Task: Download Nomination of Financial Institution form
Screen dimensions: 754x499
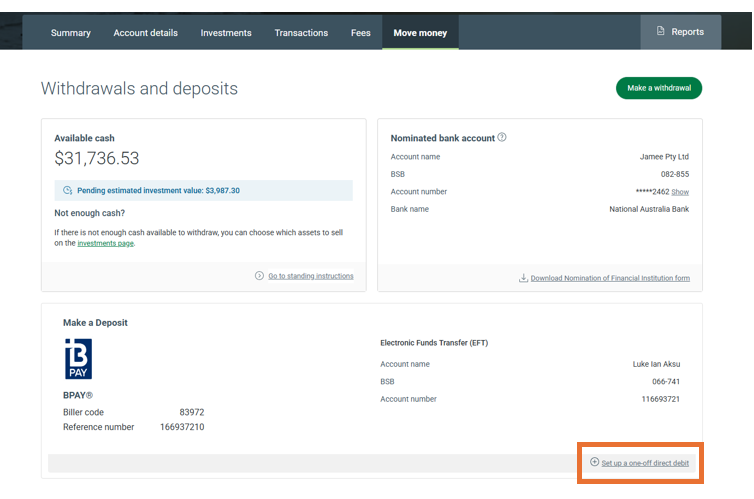Action: [x=610, y=278]
